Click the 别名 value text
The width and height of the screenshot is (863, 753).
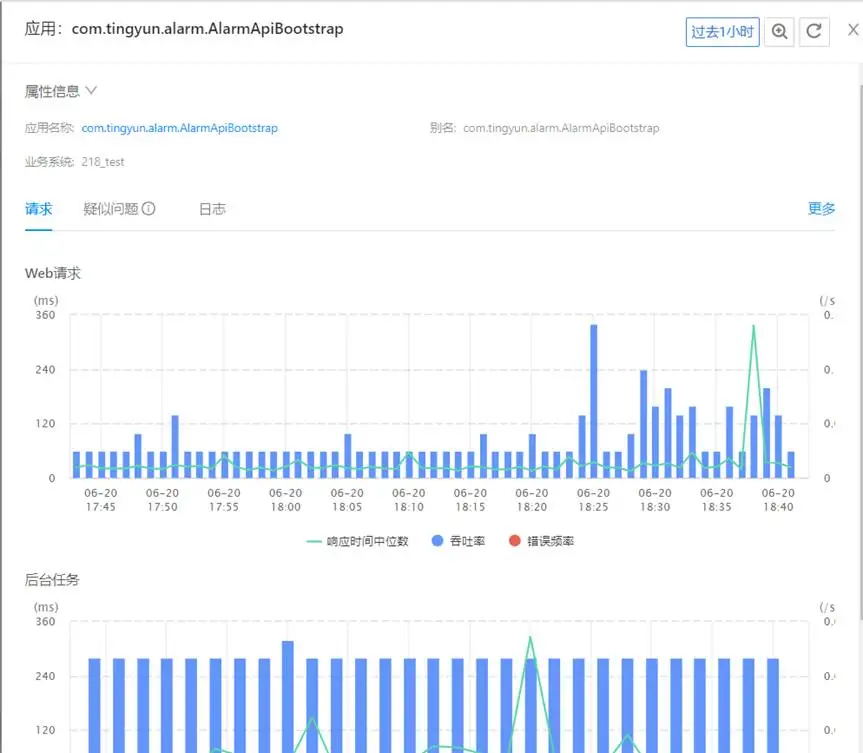pos(561,128)
